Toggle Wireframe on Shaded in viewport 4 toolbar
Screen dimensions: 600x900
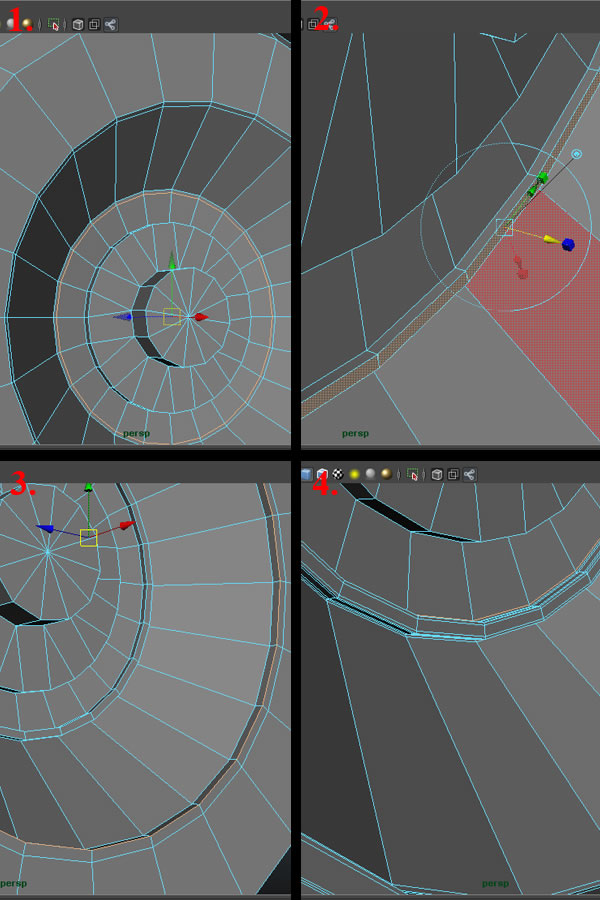click(x=322, y=474)
